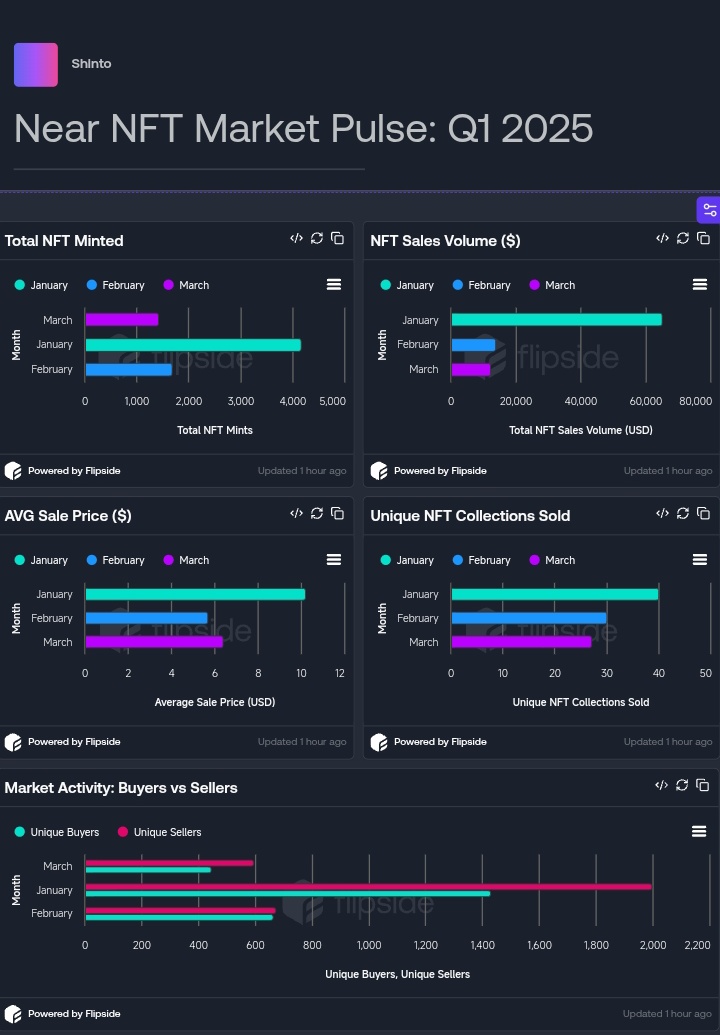720x1035 pixels.
Task: Open the dashboard filter settings icon
Action: click(x=709, y=211)
